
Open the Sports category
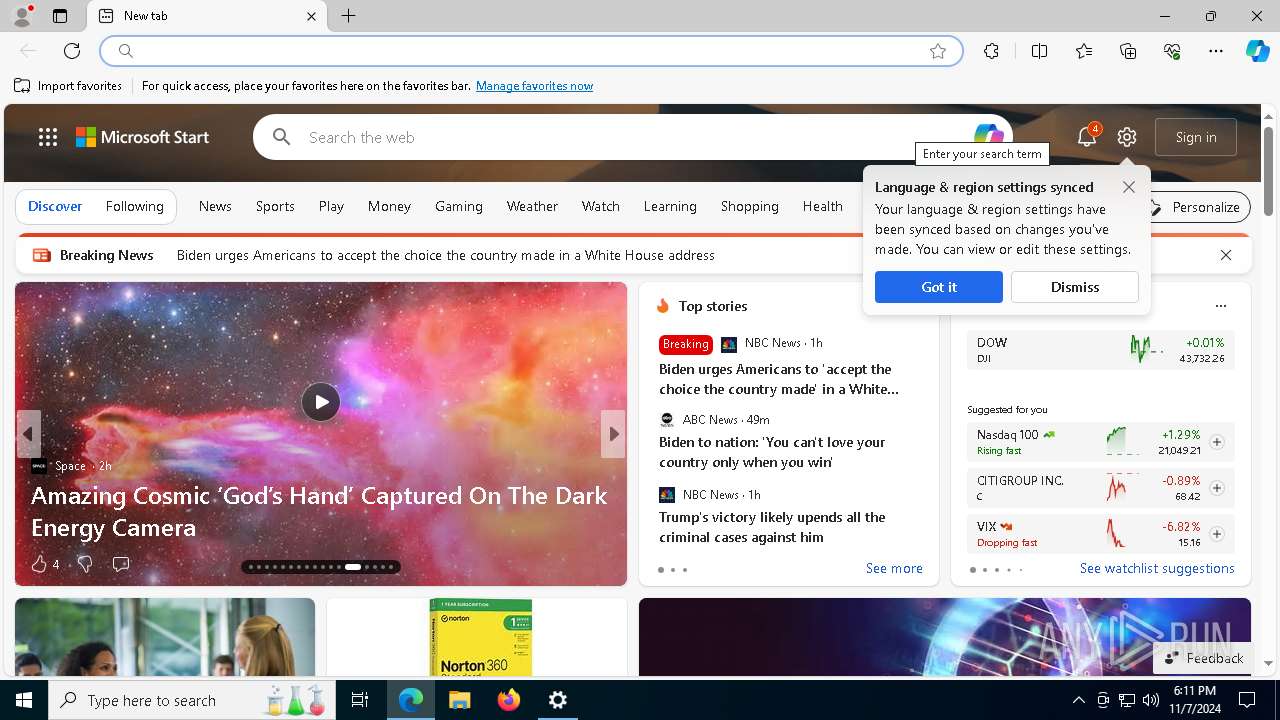pos(275,206)
